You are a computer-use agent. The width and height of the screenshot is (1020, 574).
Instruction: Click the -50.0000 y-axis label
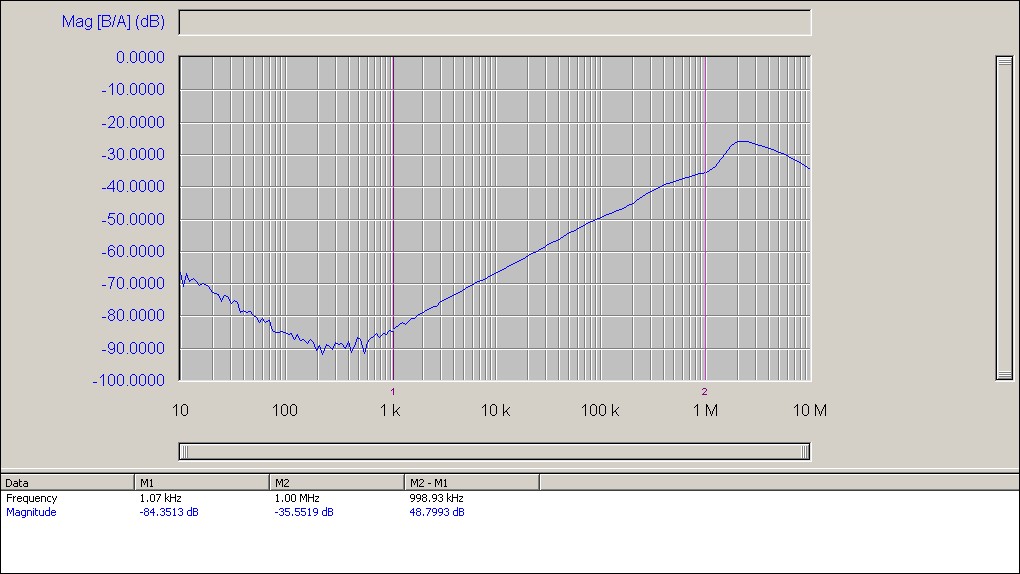pos(133,219)
